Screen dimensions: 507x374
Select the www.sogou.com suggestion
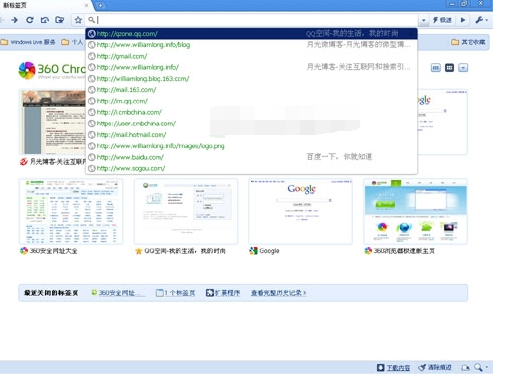pos(251,168)
